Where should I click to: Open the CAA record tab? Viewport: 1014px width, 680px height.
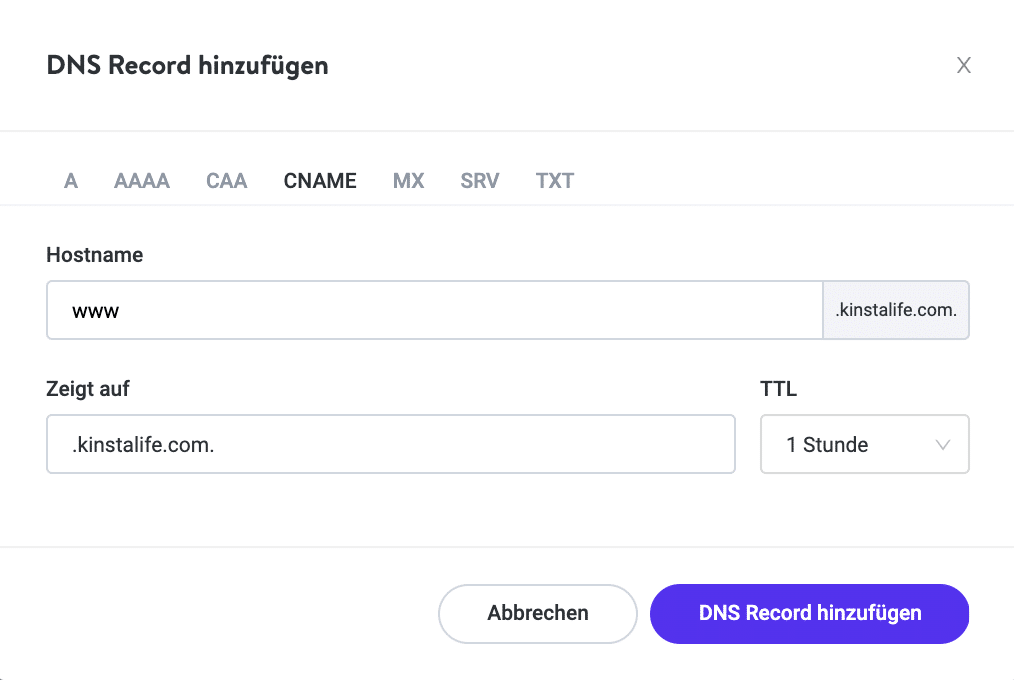point(226,181)
